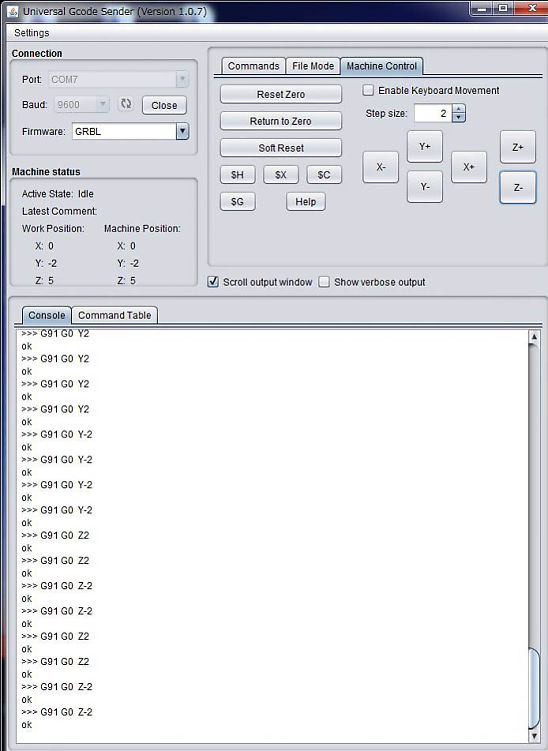Screen dimensions: 548x751
Task: Click the Java app icon in title bar
Action: [x=12, y=11]
